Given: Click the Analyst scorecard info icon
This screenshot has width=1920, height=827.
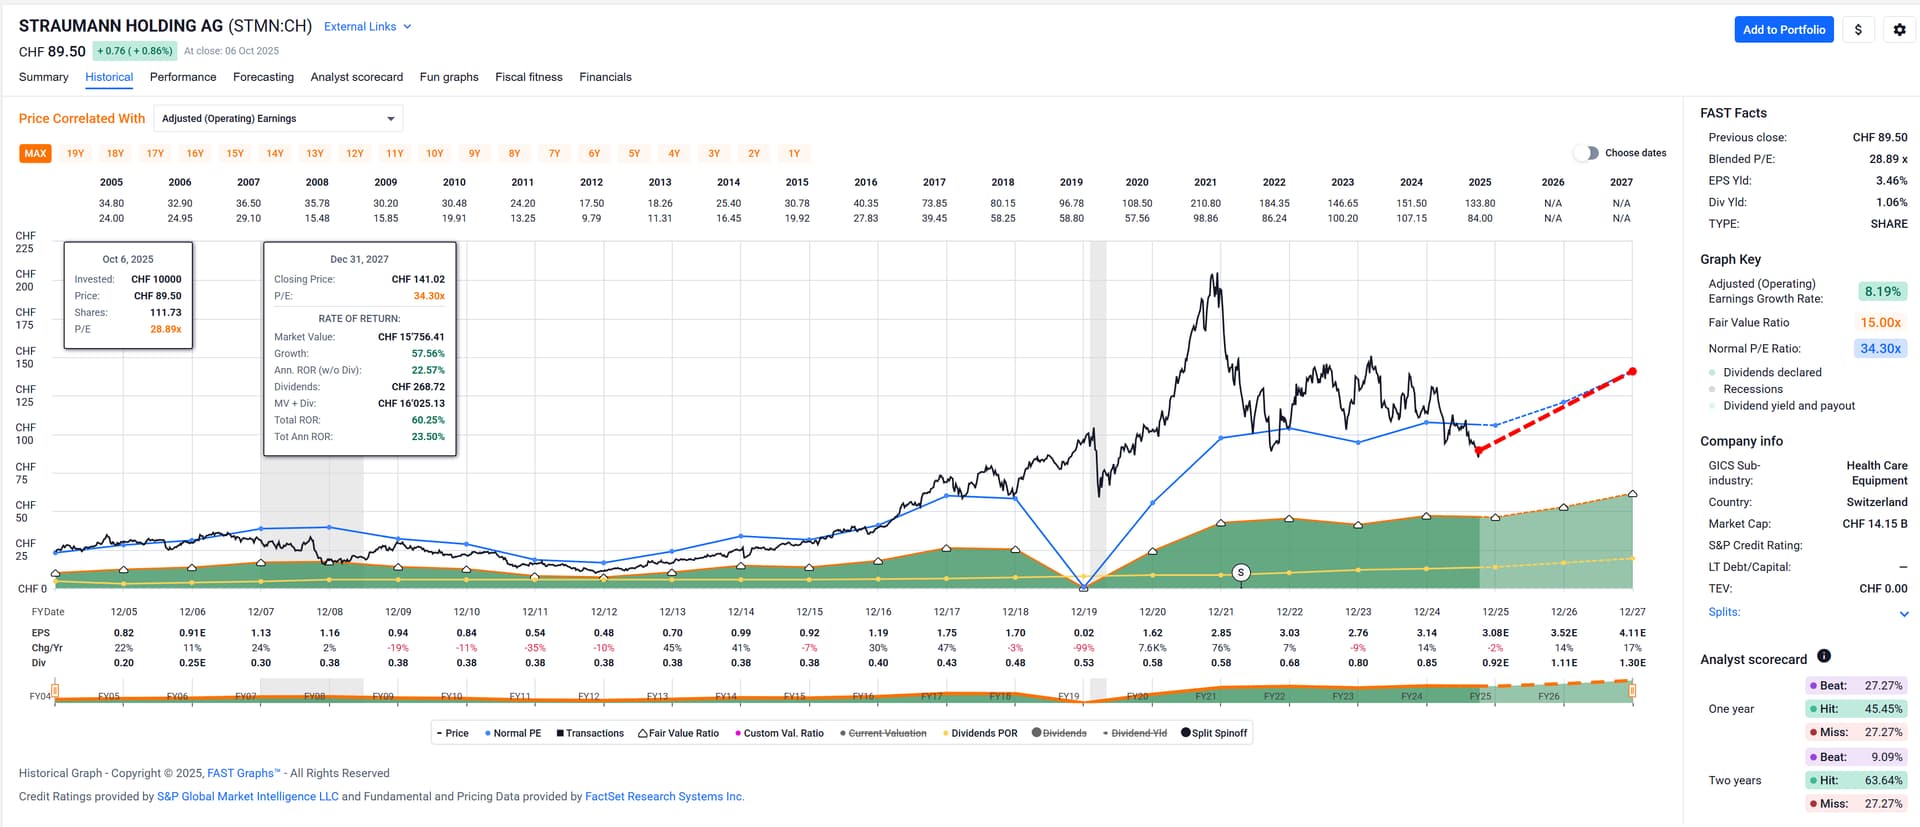Looking at the screenshot, I should pos(1824,656).
